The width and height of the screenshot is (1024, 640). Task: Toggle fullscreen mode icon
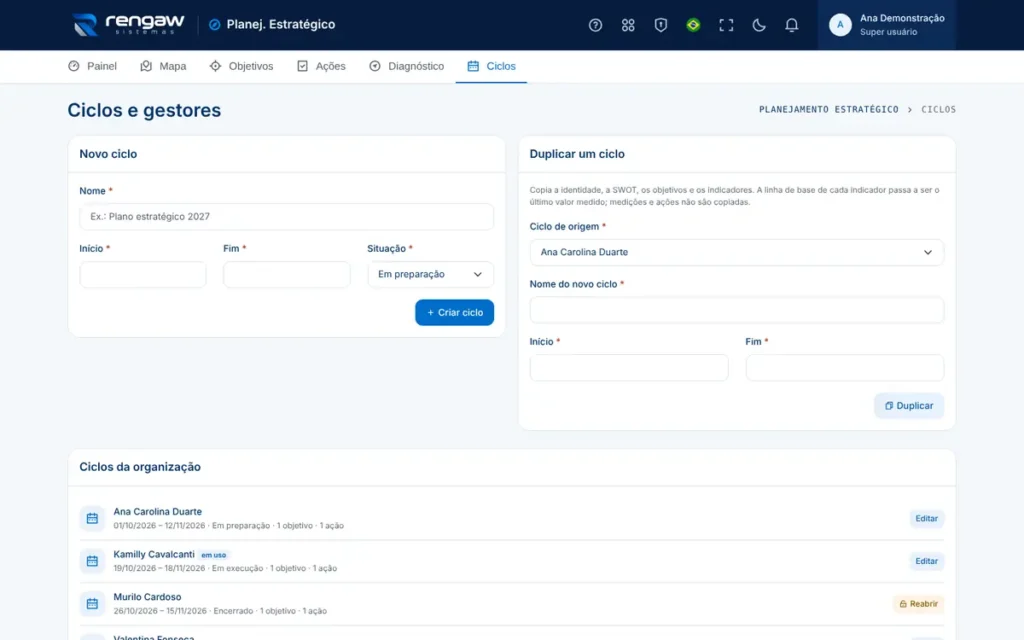point(726,25)
